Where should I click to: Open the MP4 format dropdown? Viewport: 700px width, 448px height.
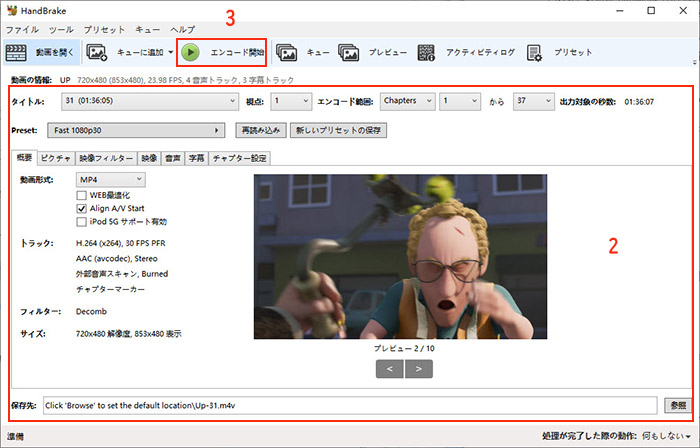110,179
